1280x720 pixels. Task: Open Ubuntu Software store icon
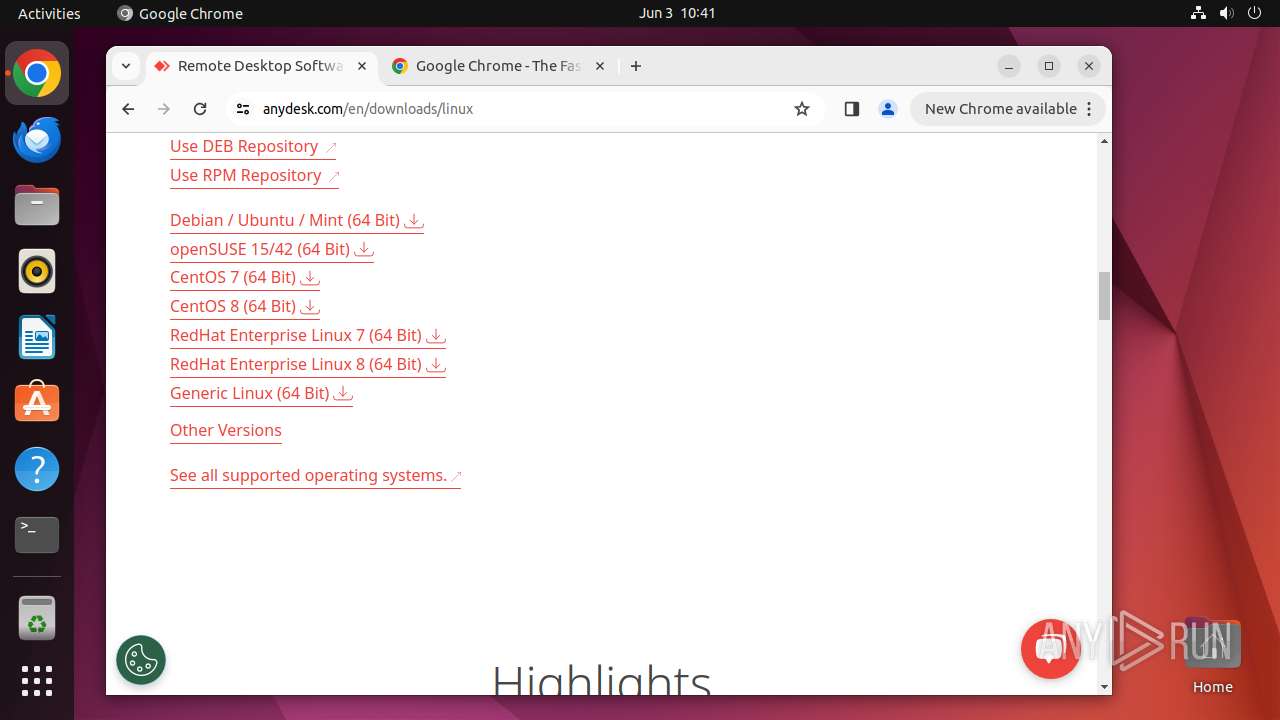37,403
